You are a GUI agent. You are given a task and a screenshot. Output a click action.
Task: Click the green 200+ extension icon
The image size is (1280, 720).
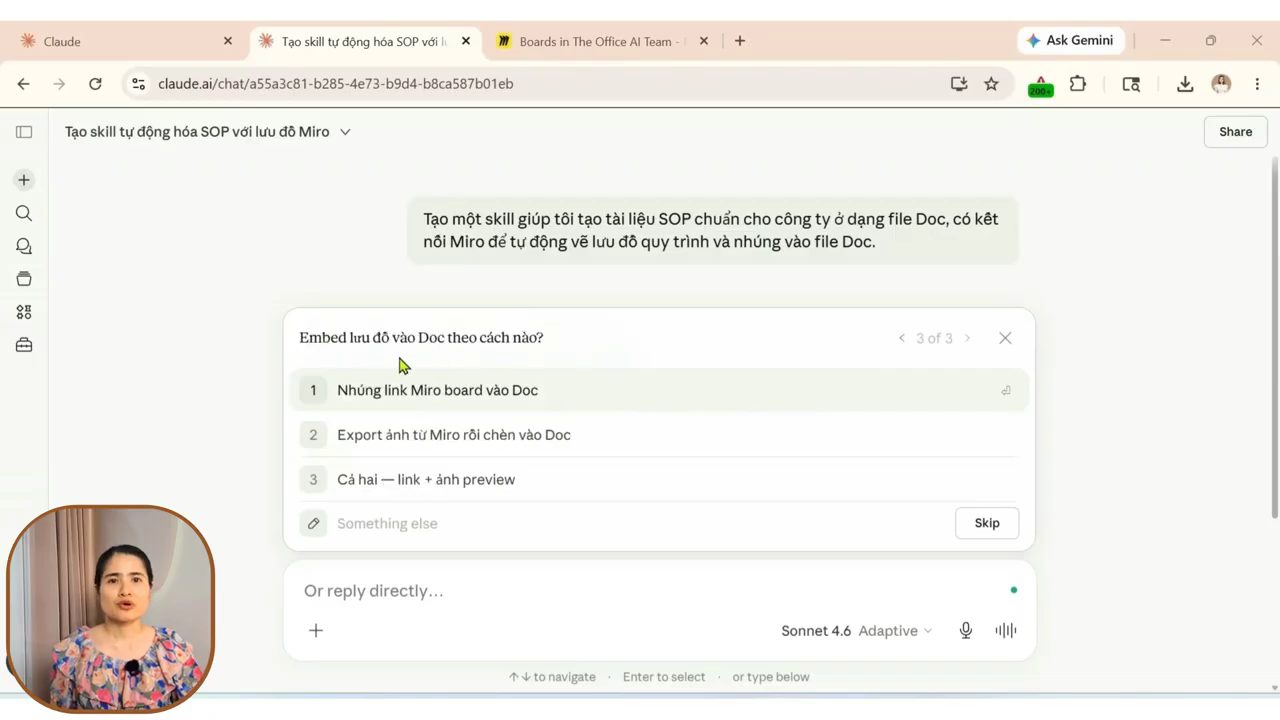tap(1040, 85)
